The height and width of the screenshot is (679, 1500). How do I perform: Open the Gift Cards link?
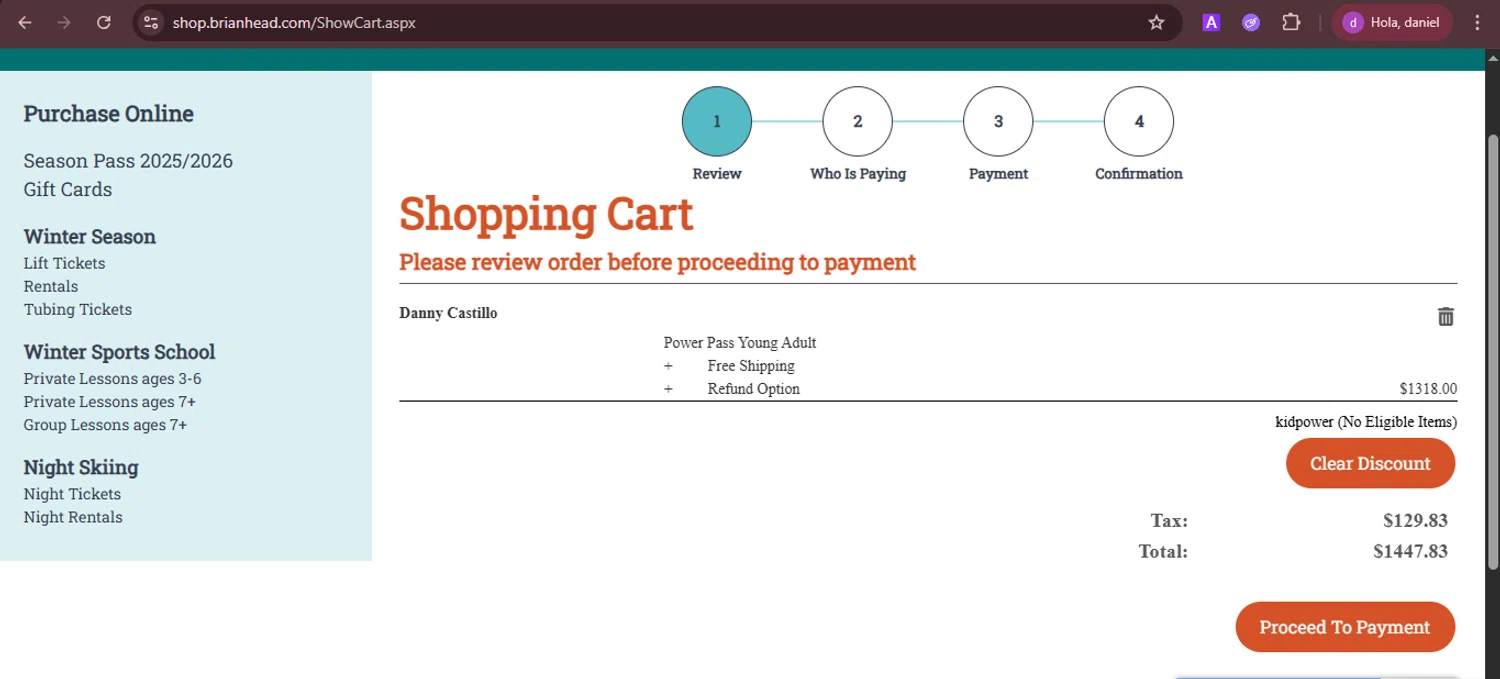[x=68, y=189]
